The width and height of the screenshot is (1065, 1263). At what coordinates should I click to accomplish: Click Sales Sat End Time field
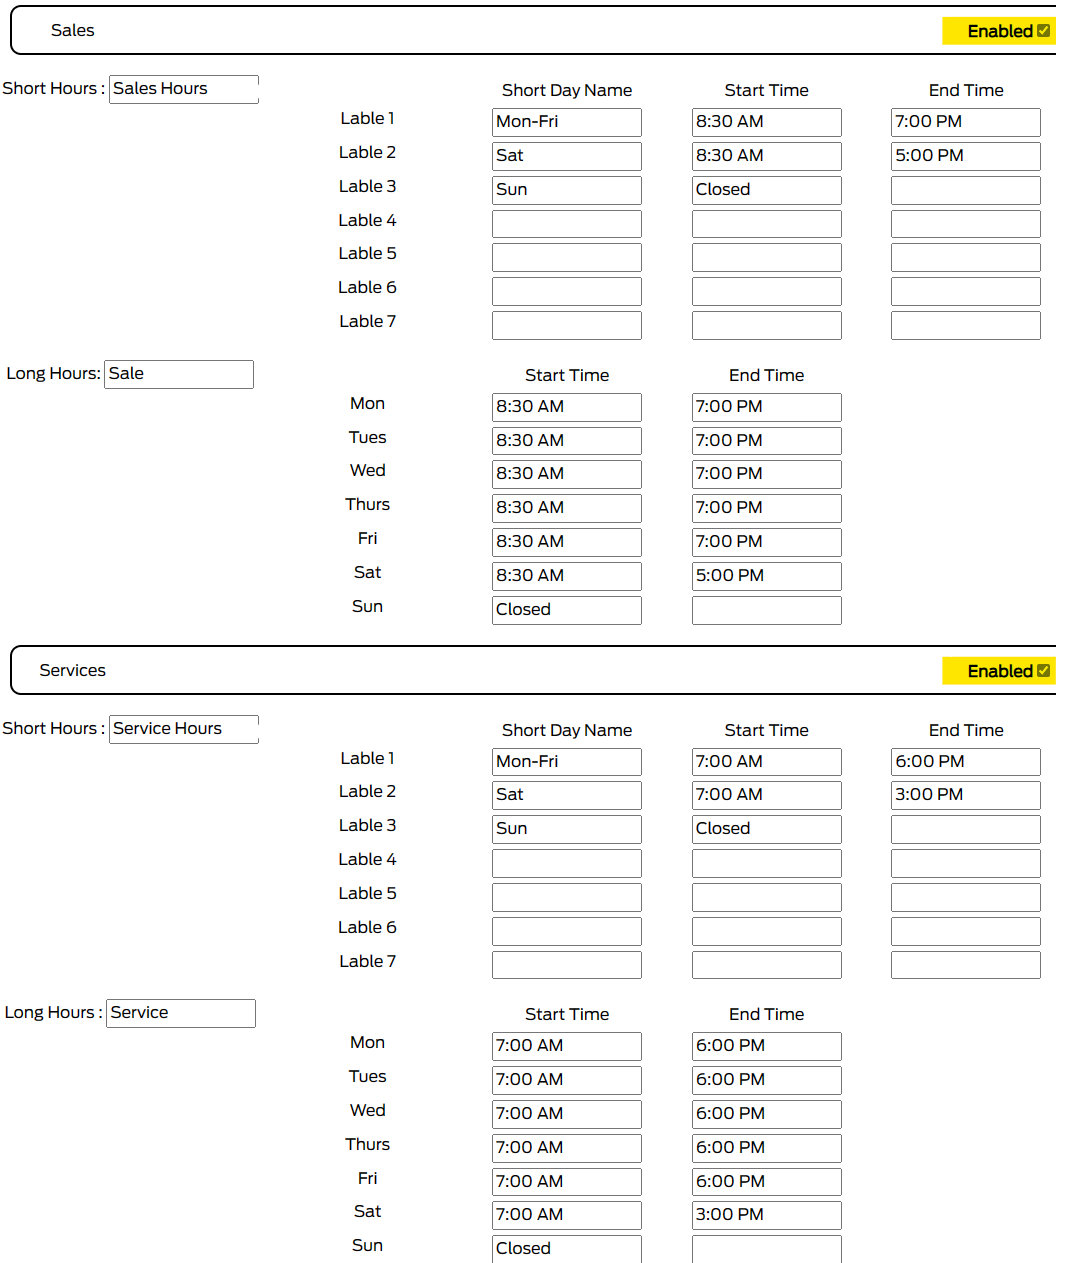tap(767, 576)
